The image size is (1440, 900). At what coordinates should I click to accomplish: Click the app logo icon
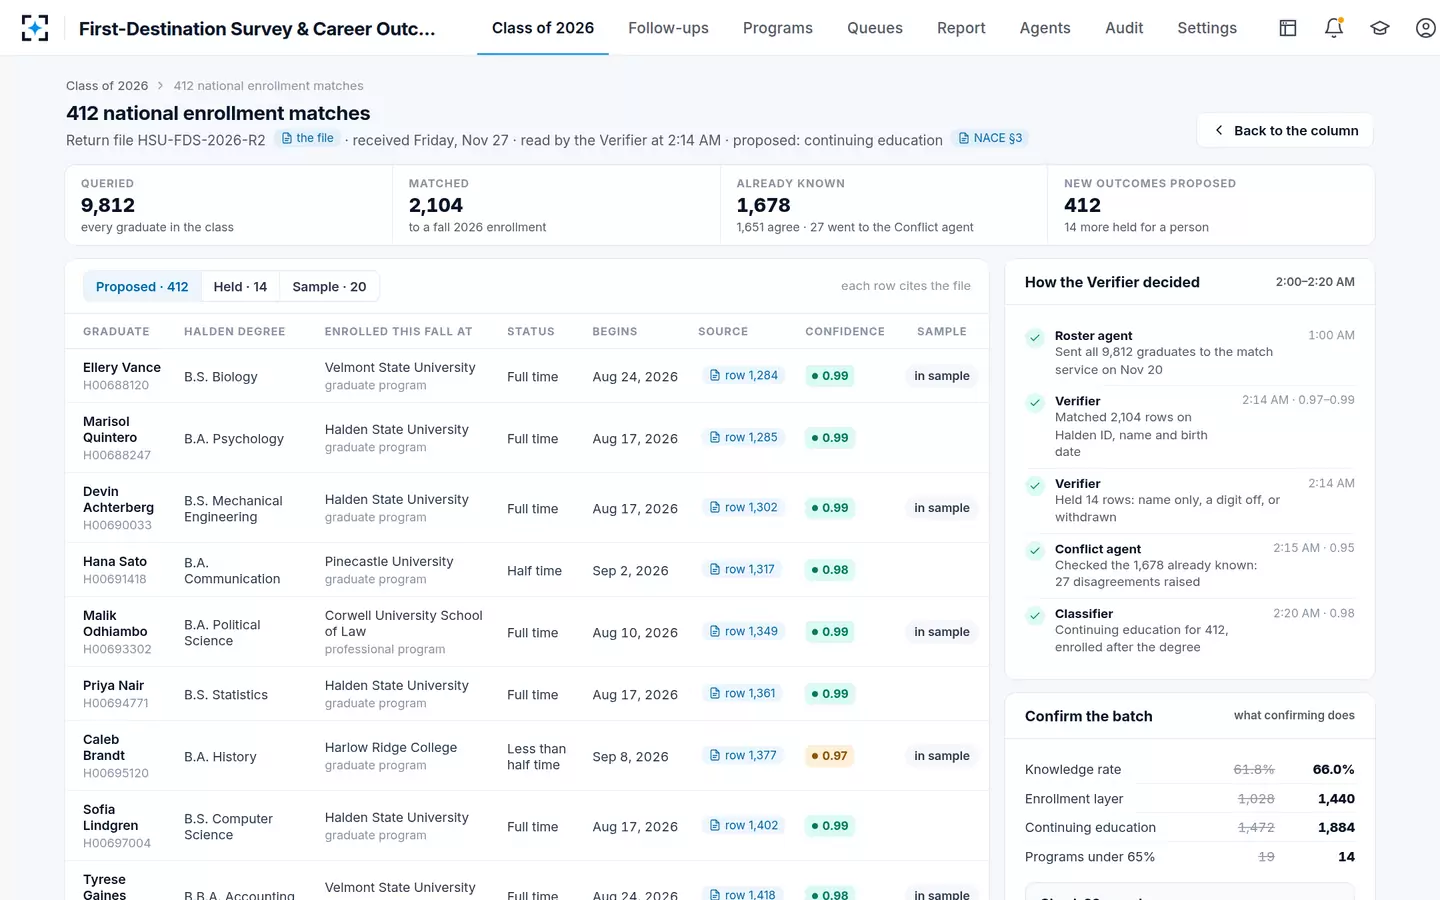coord(35,28)
